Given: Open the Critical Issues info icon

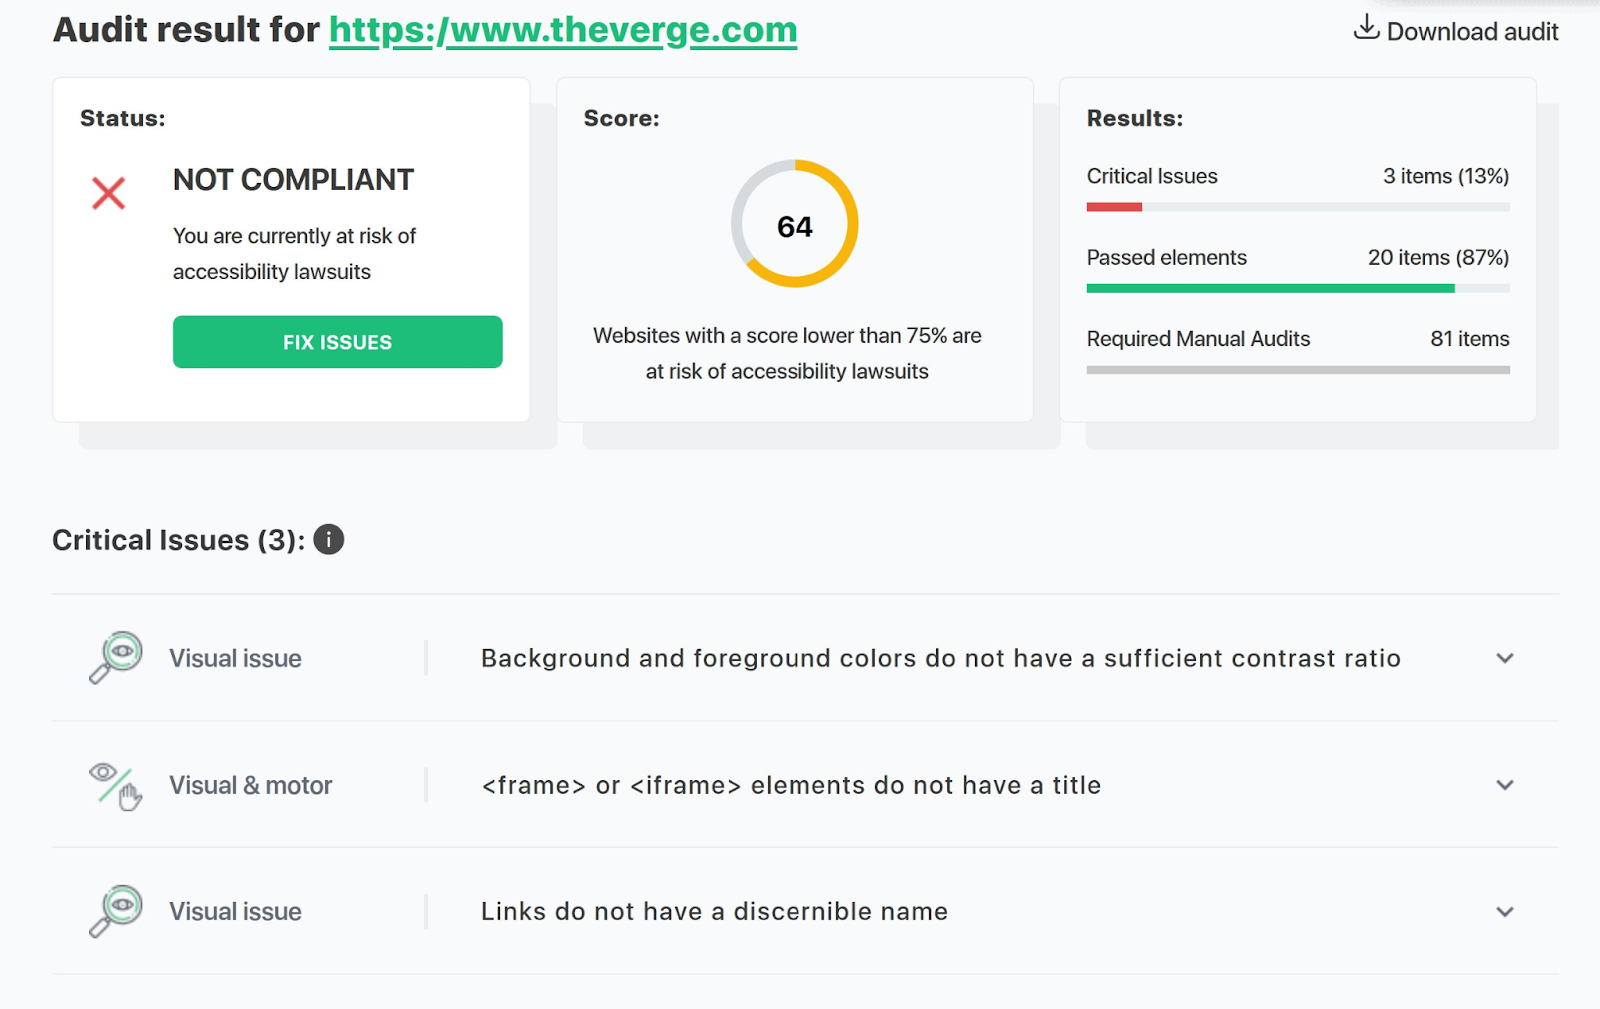Looking at the screenshot, I should coord(329,540).
